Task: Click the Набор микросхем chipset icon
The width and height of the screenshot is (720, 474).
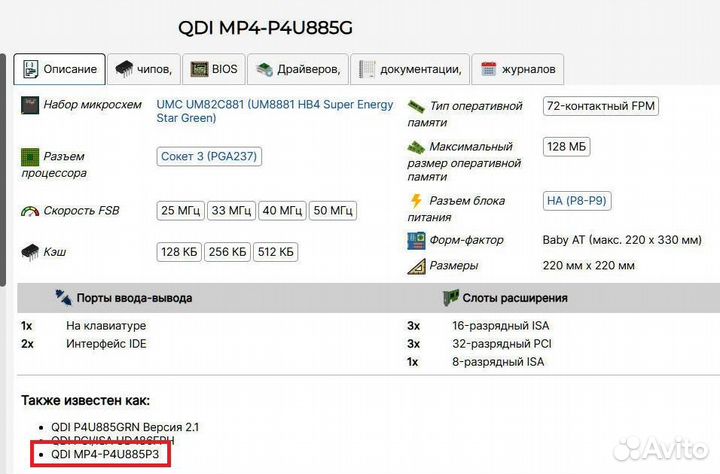Action: tap(29, 105)
